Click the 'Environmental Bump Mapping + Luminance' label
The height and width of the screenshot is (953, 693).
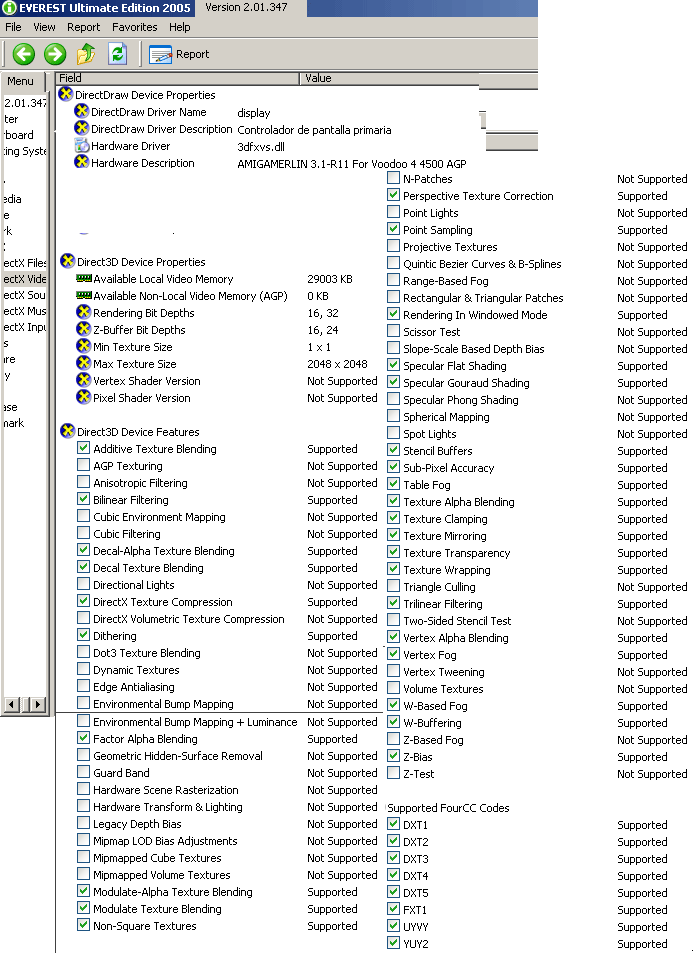(195, 722)
